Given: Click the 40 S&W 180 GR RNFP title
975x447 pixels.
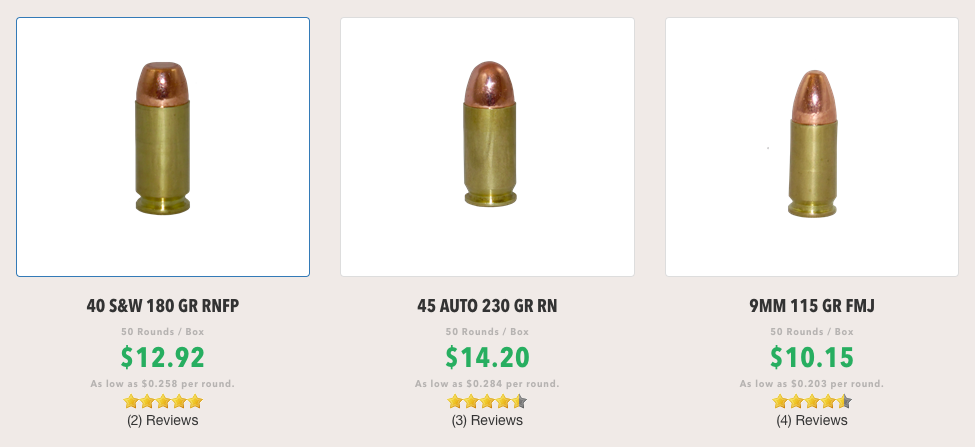Looking at the screenshot, I should click(x=163, y=306).
